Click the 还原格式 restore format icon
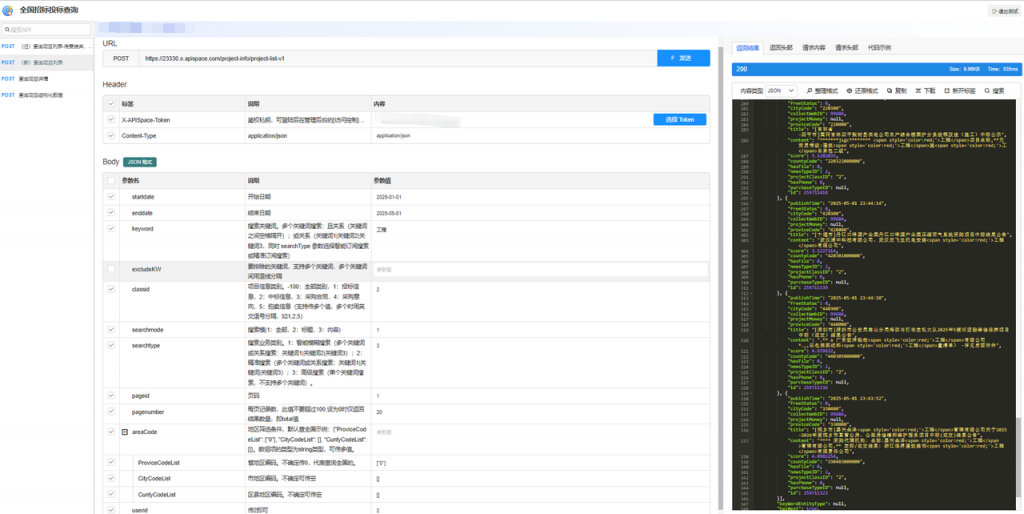Image resolution: width=1024 pixels, height=514 pixels. 850,90
